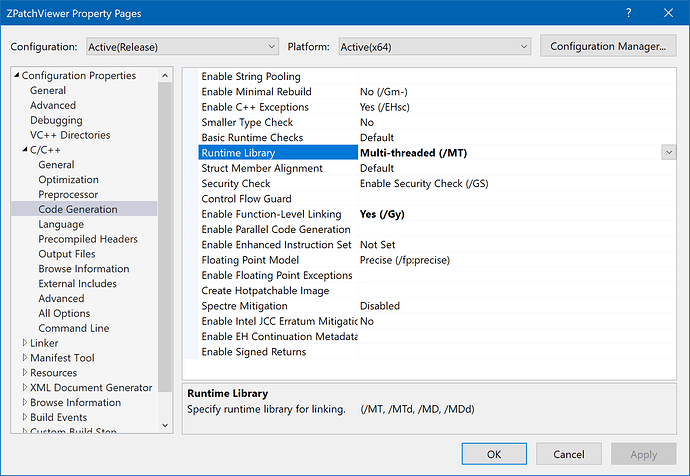
Task: Select the Enable Enhanced Instruction Set property
Action: 276,245
